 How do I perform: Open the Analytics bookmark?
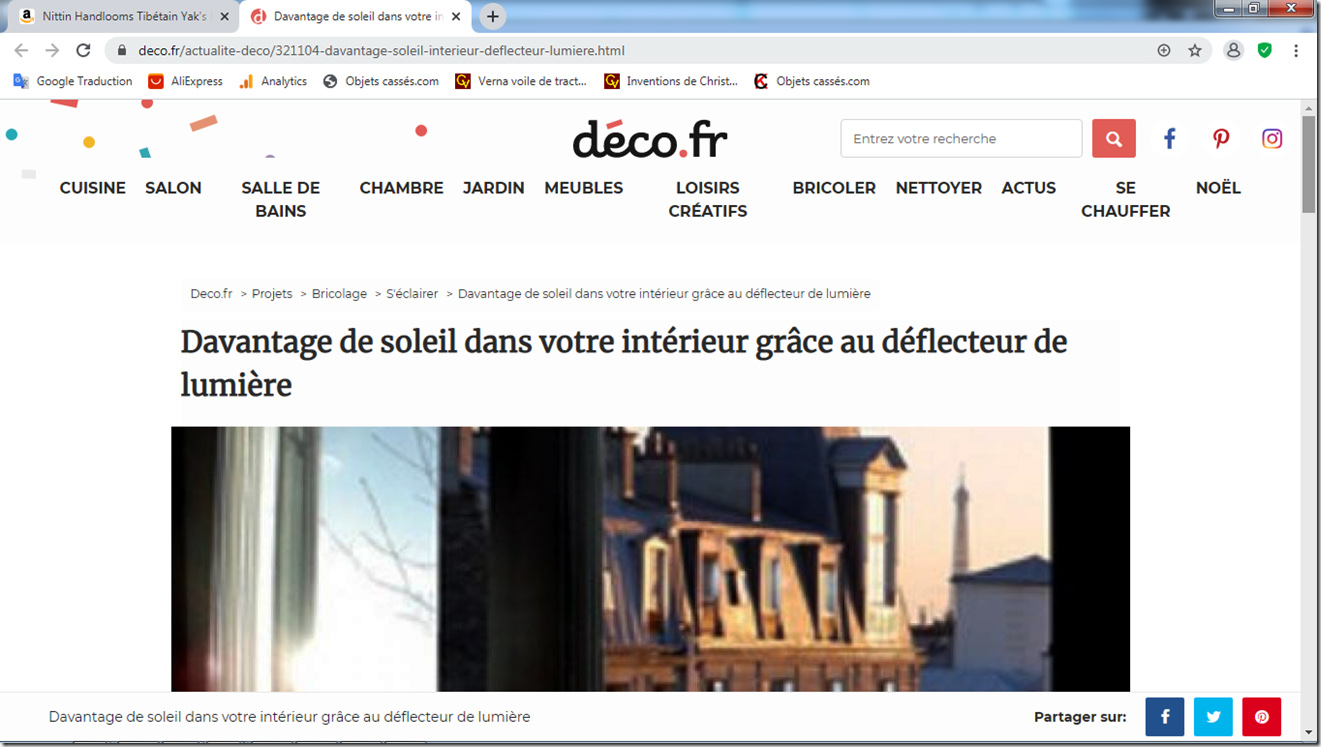pyautogui.click(x=273, y=81)
